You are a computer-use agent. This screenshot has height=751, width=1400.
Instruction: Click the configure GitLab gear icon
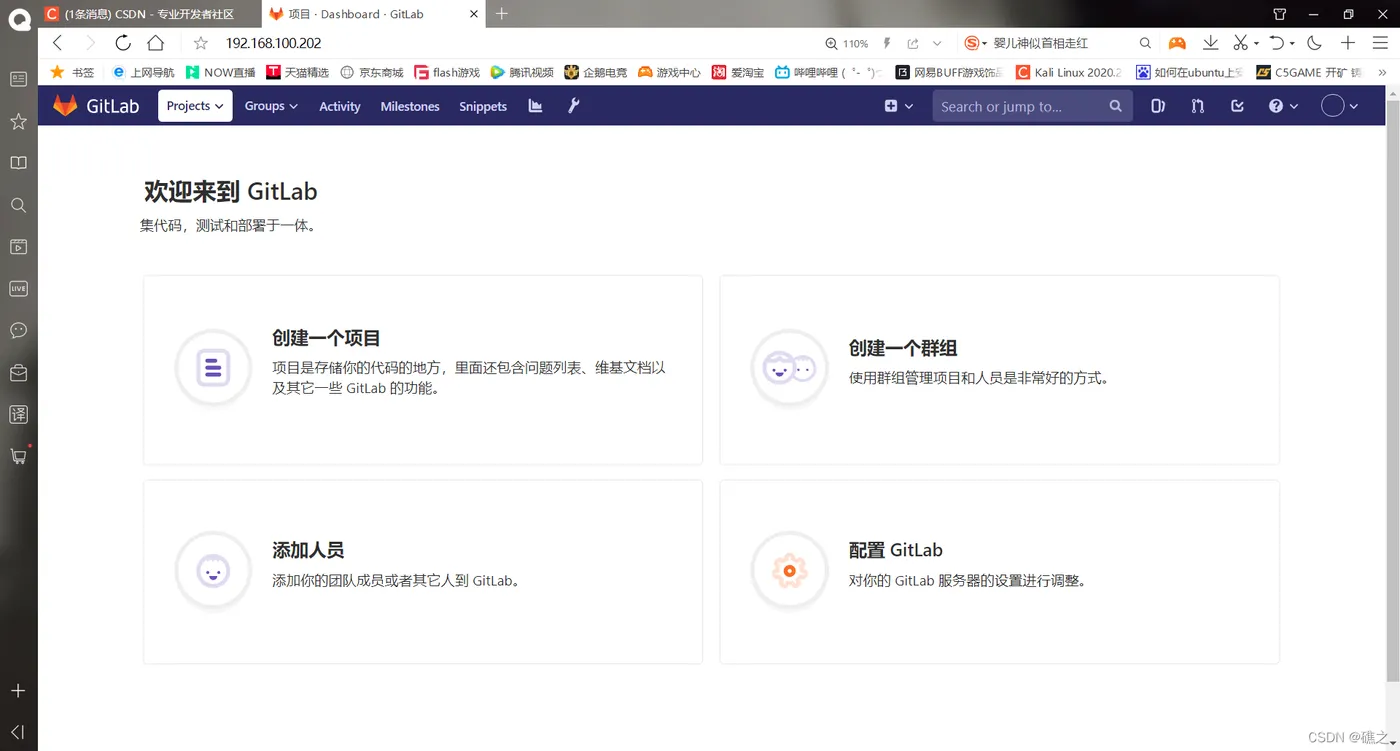point(789,571)
